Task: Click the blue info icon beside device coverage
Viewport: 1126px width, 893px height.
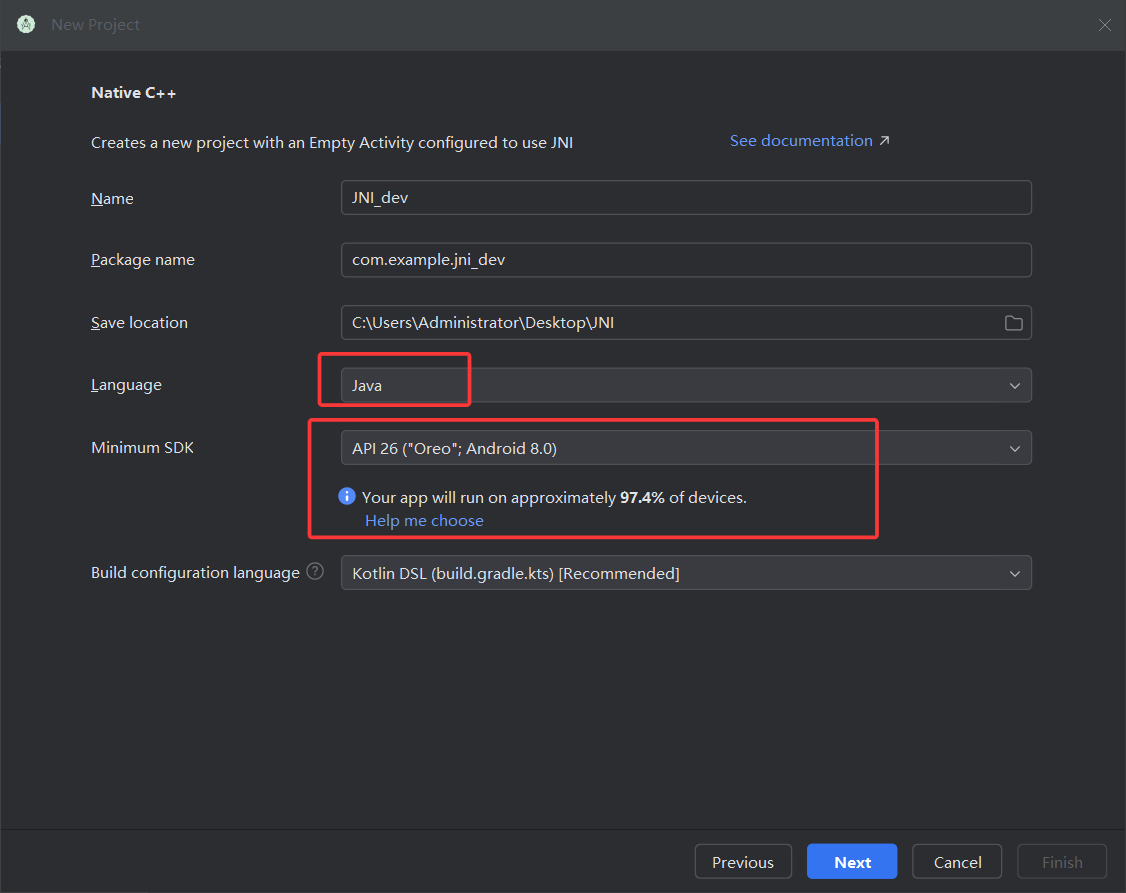Action: click(347, 496)
